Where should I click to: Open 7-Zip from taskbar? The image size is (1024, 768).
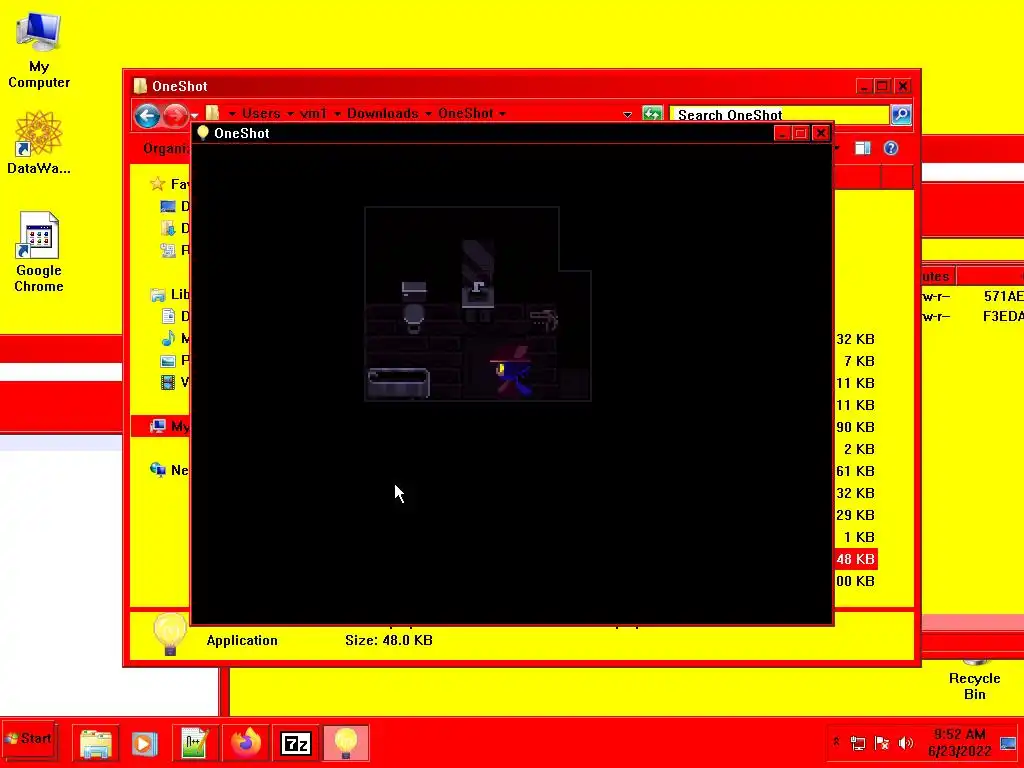click(x=295, y=743)
